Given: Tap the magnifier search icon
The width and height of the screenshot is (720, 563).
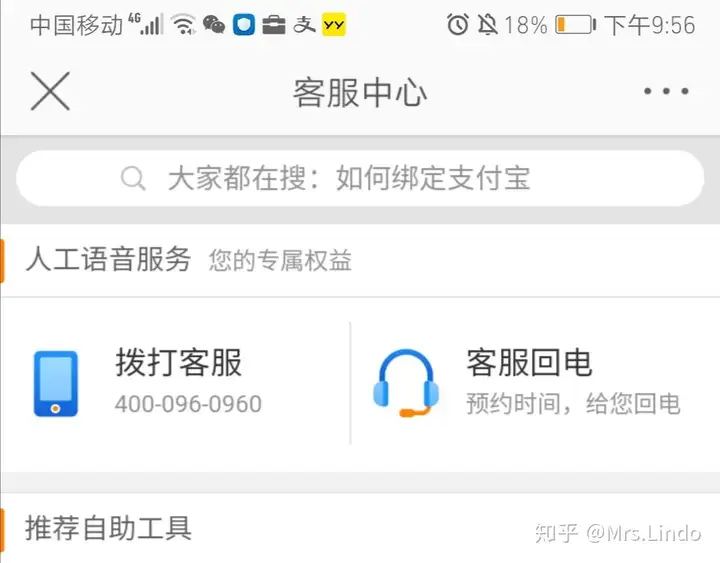Looking at the screenshot, I should tap(133, 178).
